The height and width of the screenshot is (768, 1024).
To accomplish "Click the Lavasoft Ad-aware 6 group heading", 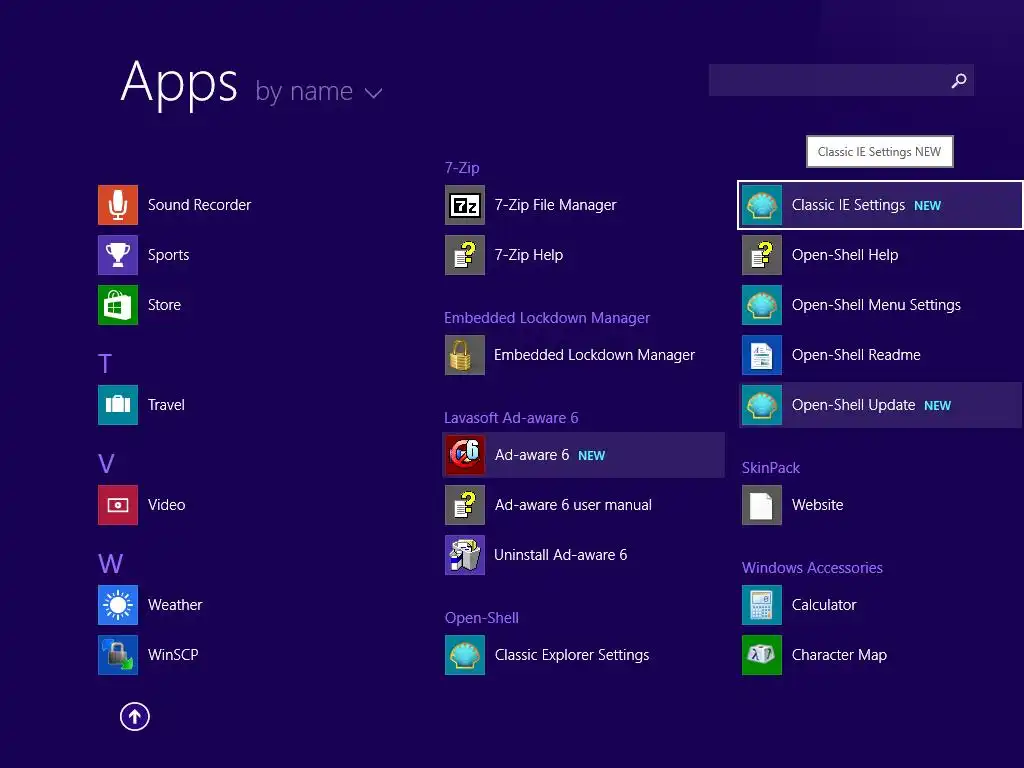I will [x=511, y=418].
